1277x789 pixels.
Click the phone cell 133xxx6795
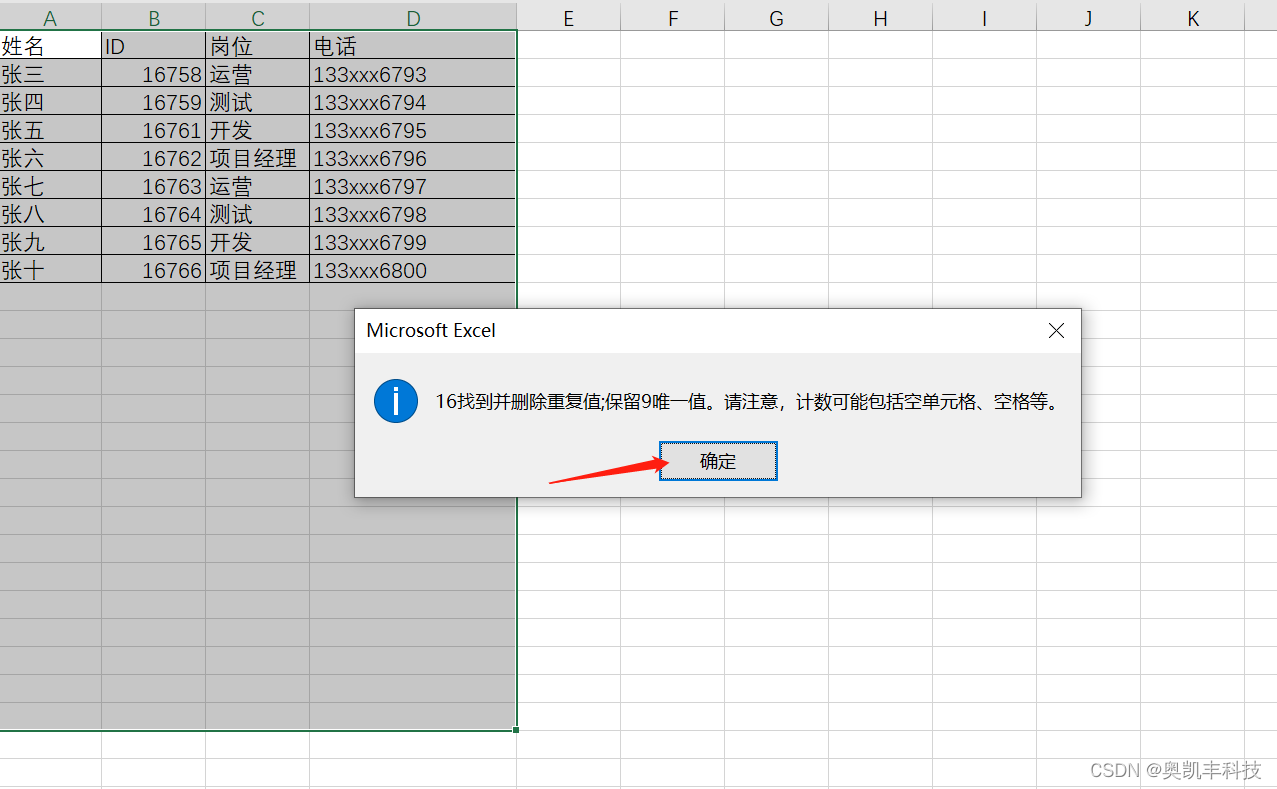click(x=413, y=130)
